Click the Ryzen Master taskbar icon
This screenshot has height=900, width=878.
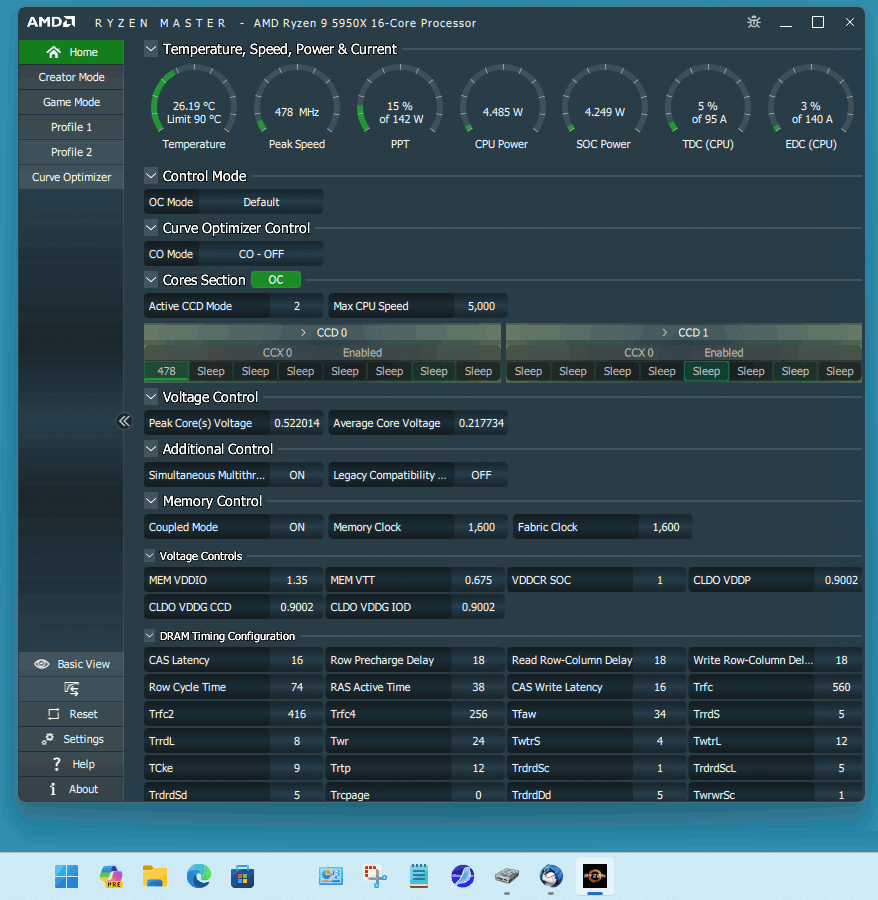[x=595, y=876]
